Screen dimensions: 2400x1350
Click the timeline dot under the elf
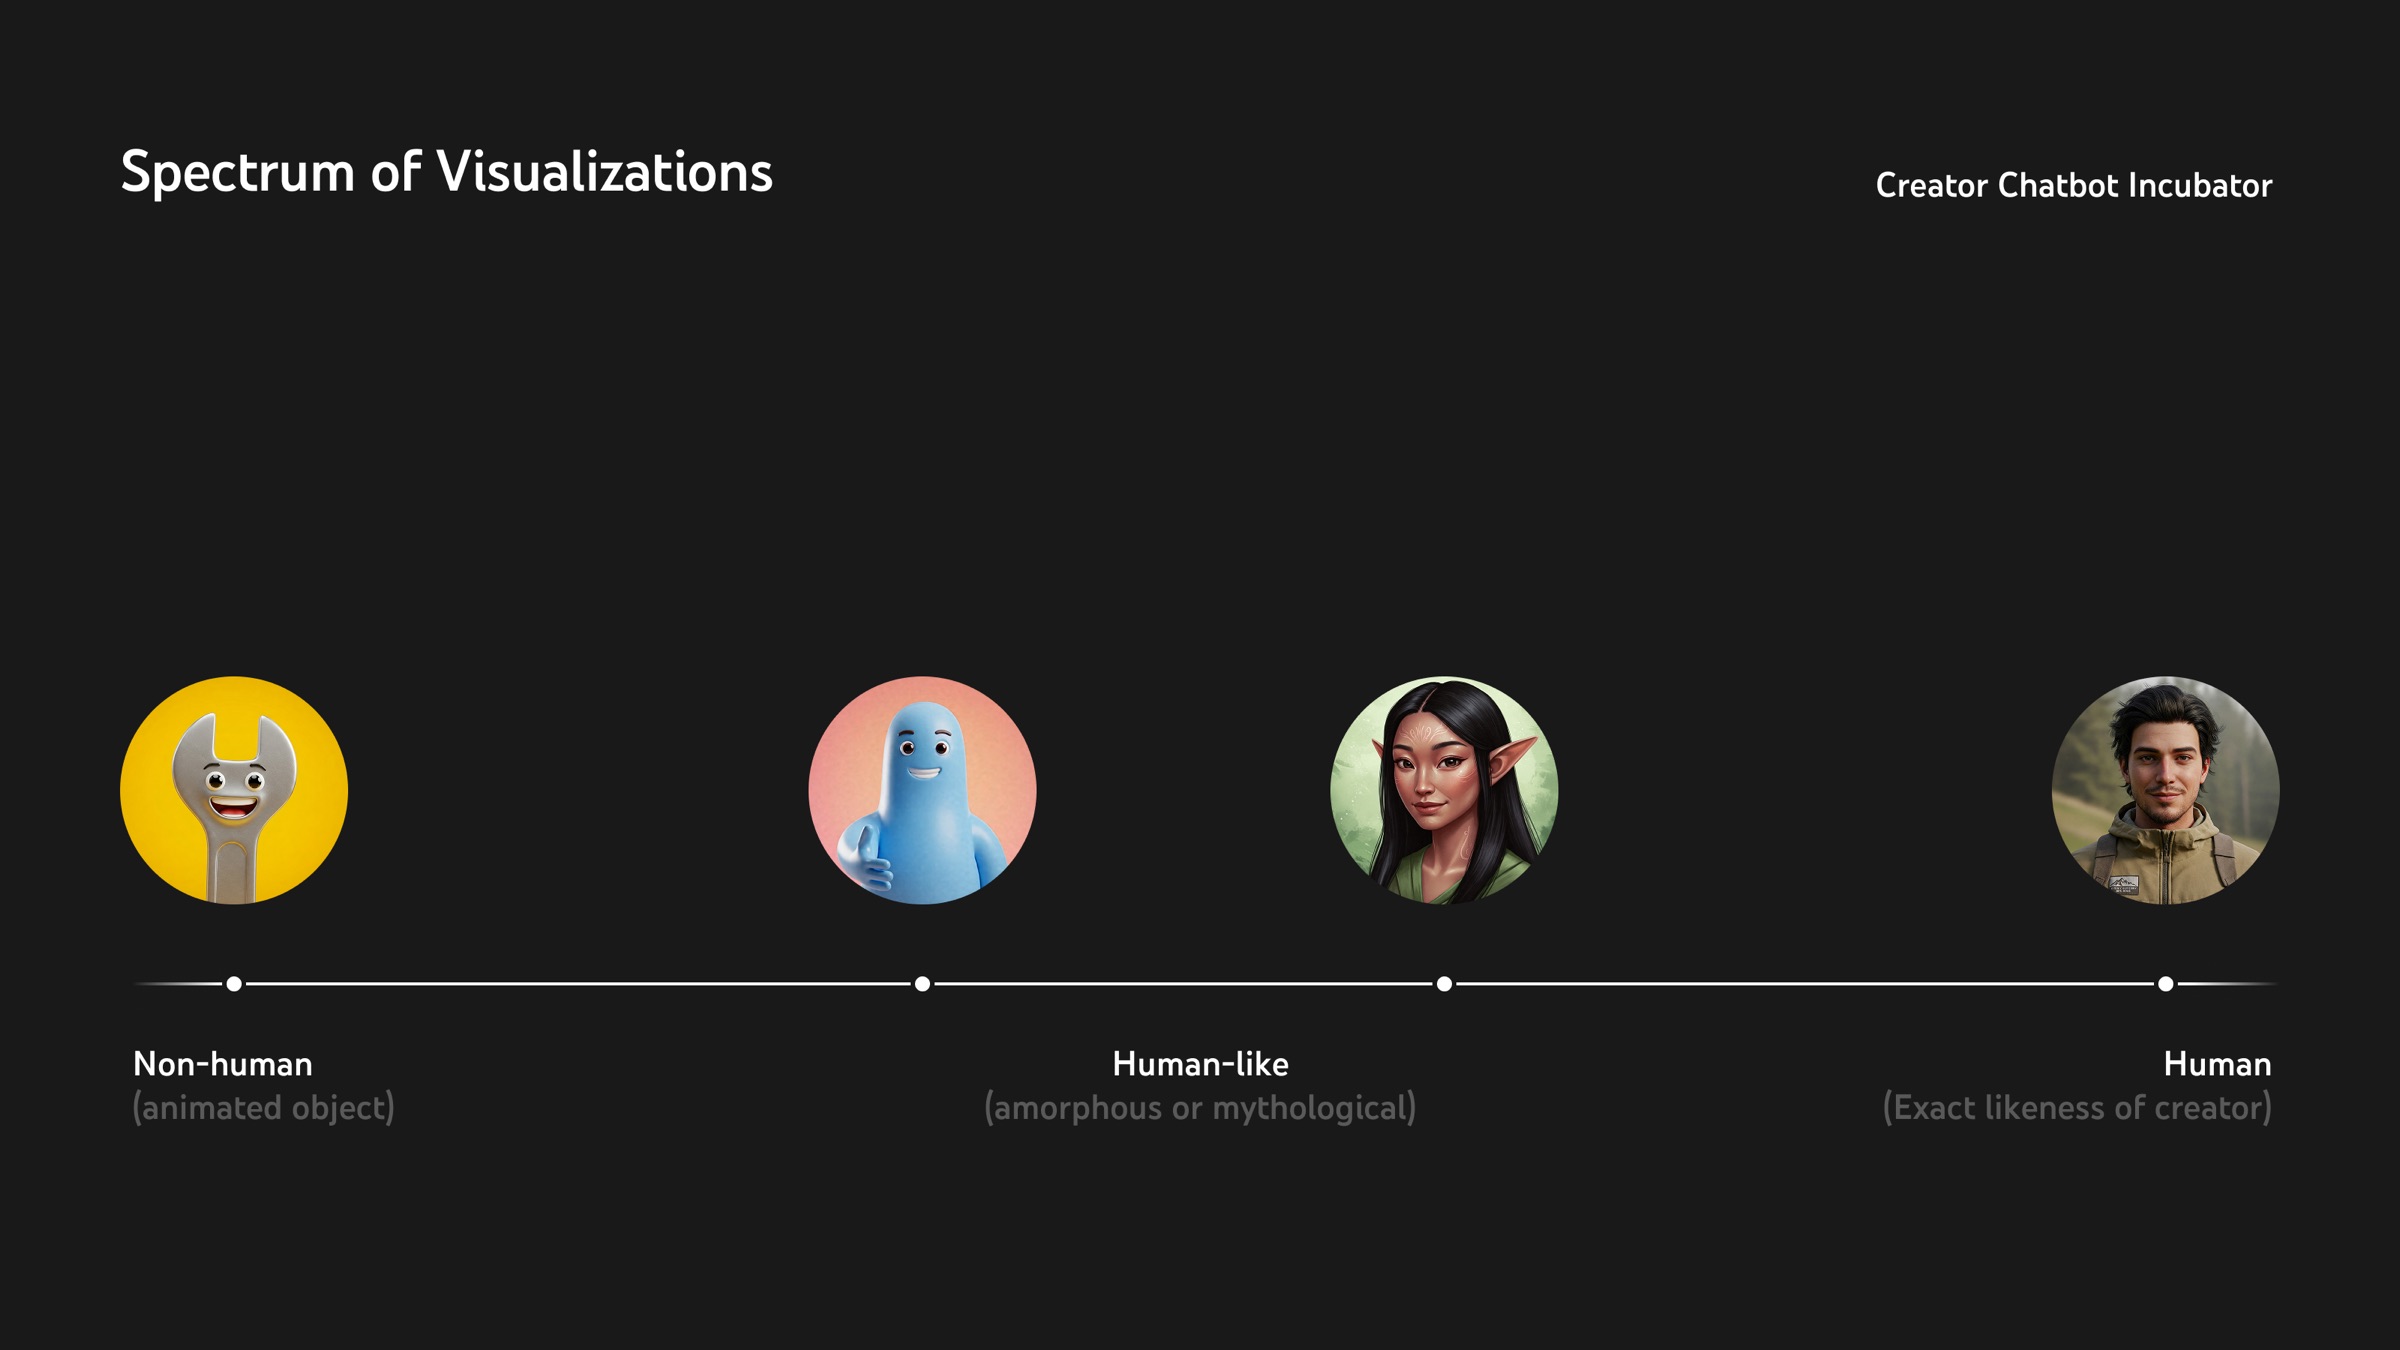pos(1444,984)
